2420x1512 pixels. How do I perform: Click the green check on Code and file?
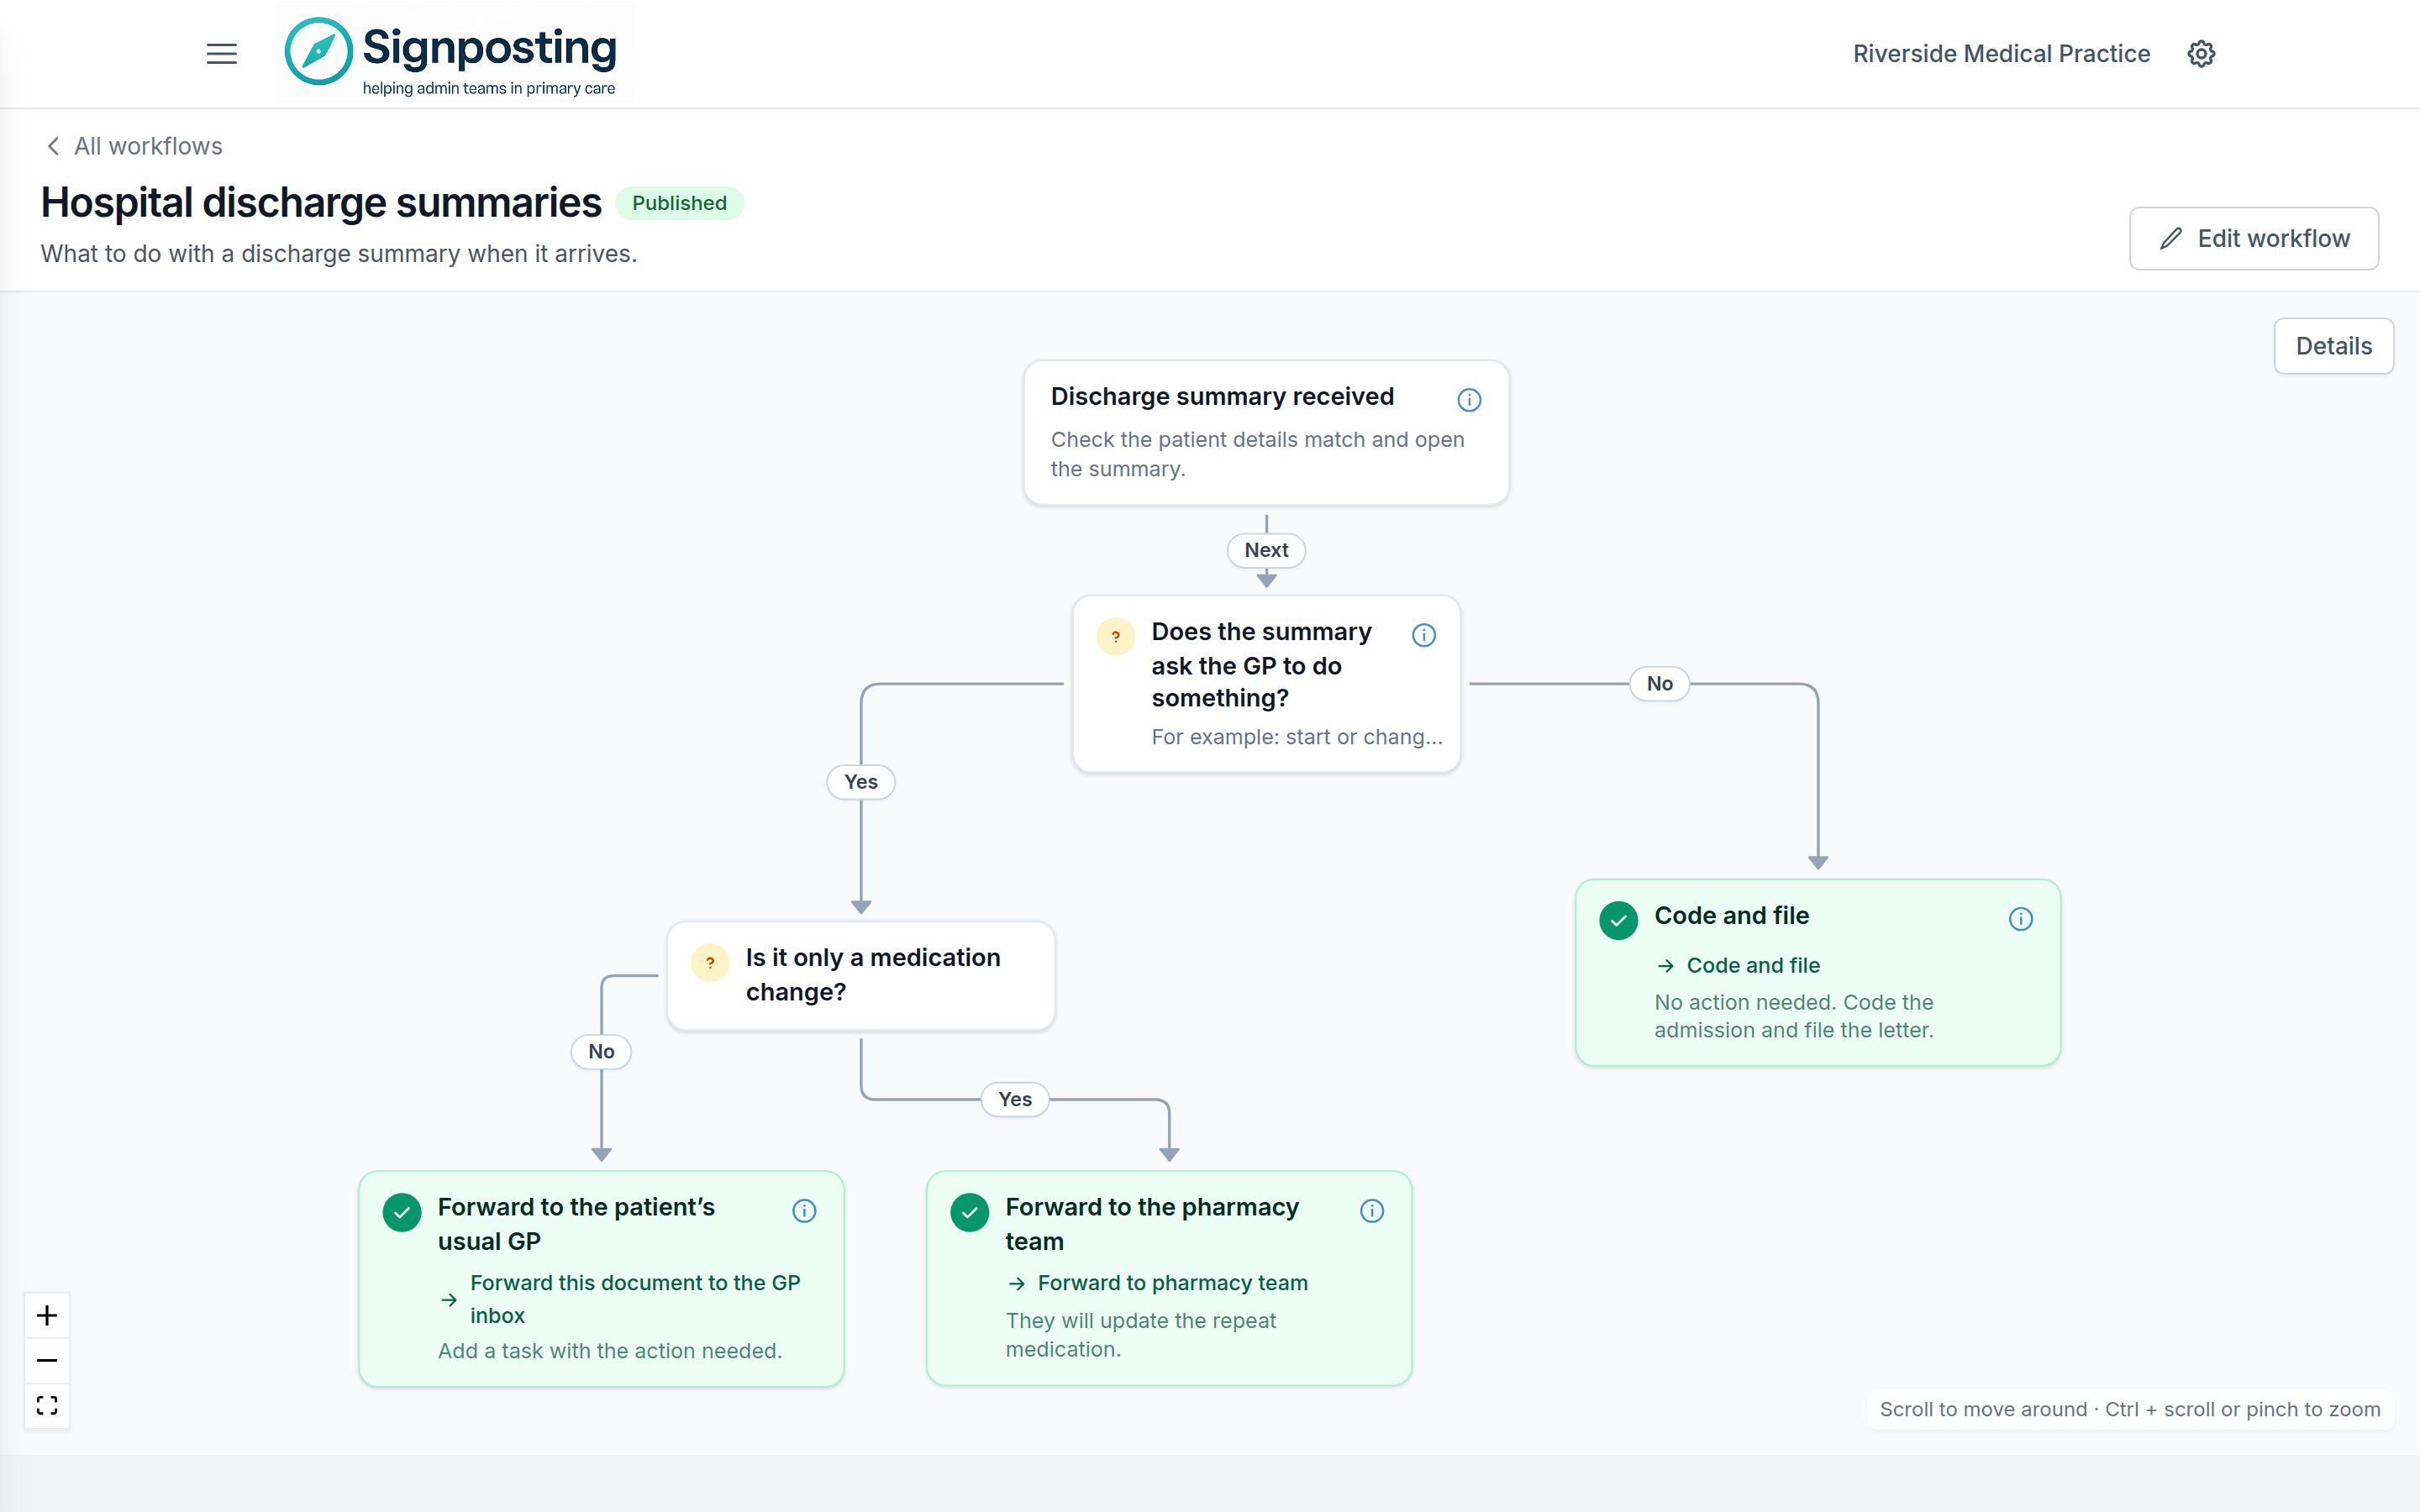(1618, 920)
